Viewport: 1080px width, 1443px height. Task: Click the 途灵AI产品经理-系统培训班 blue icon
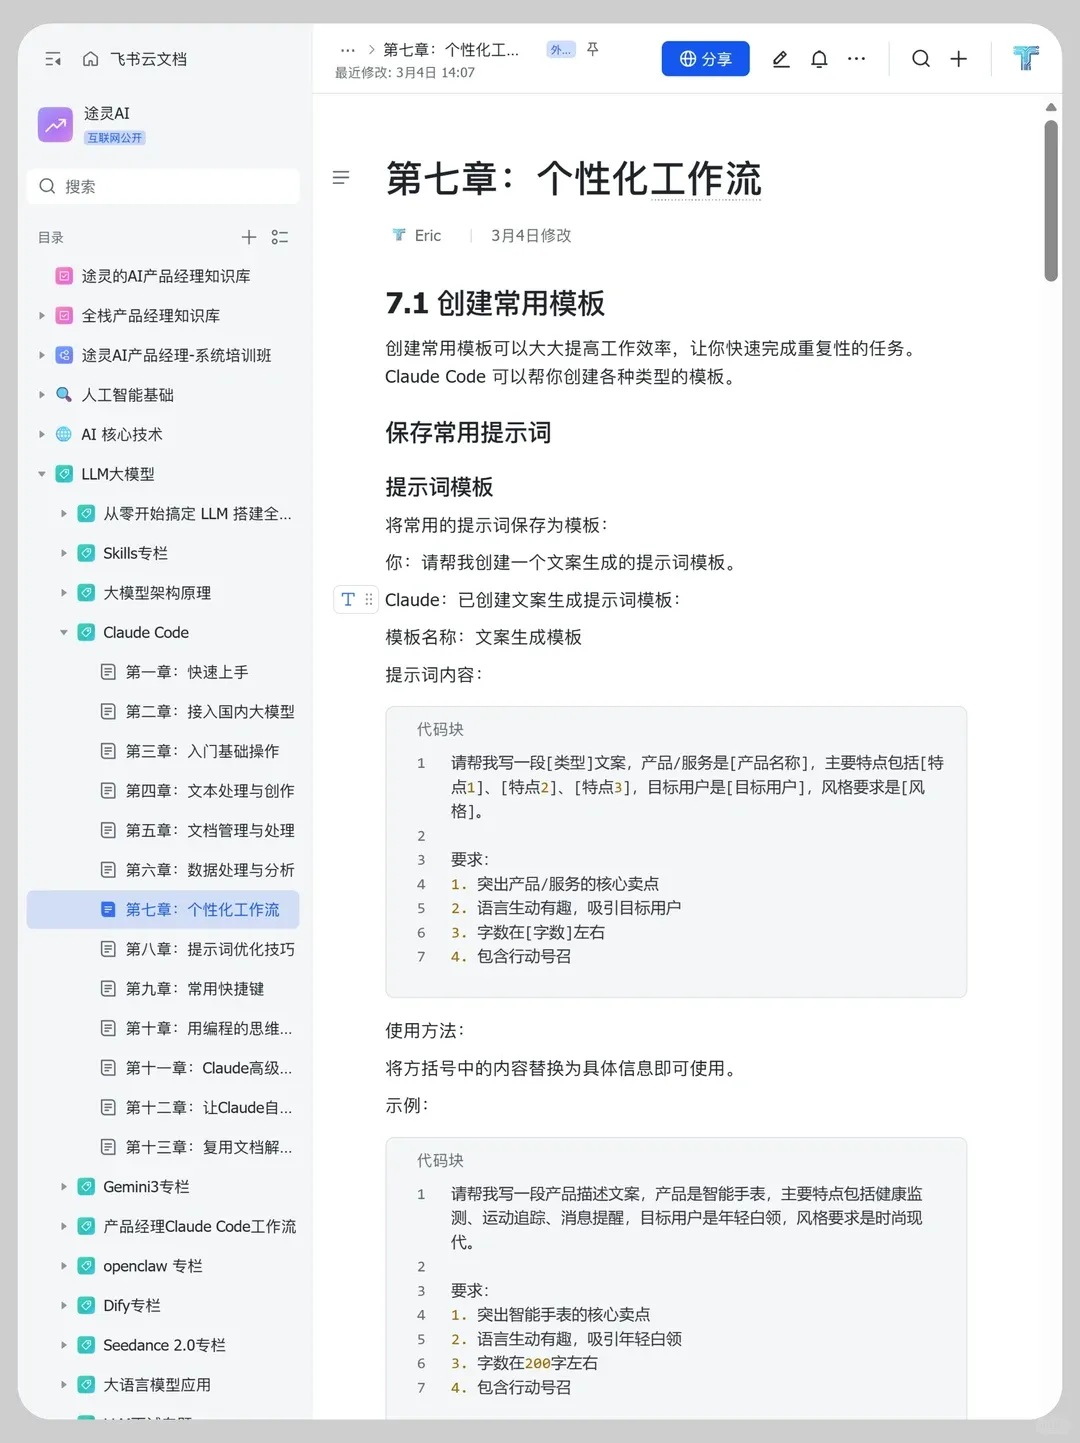pos(64,355)
